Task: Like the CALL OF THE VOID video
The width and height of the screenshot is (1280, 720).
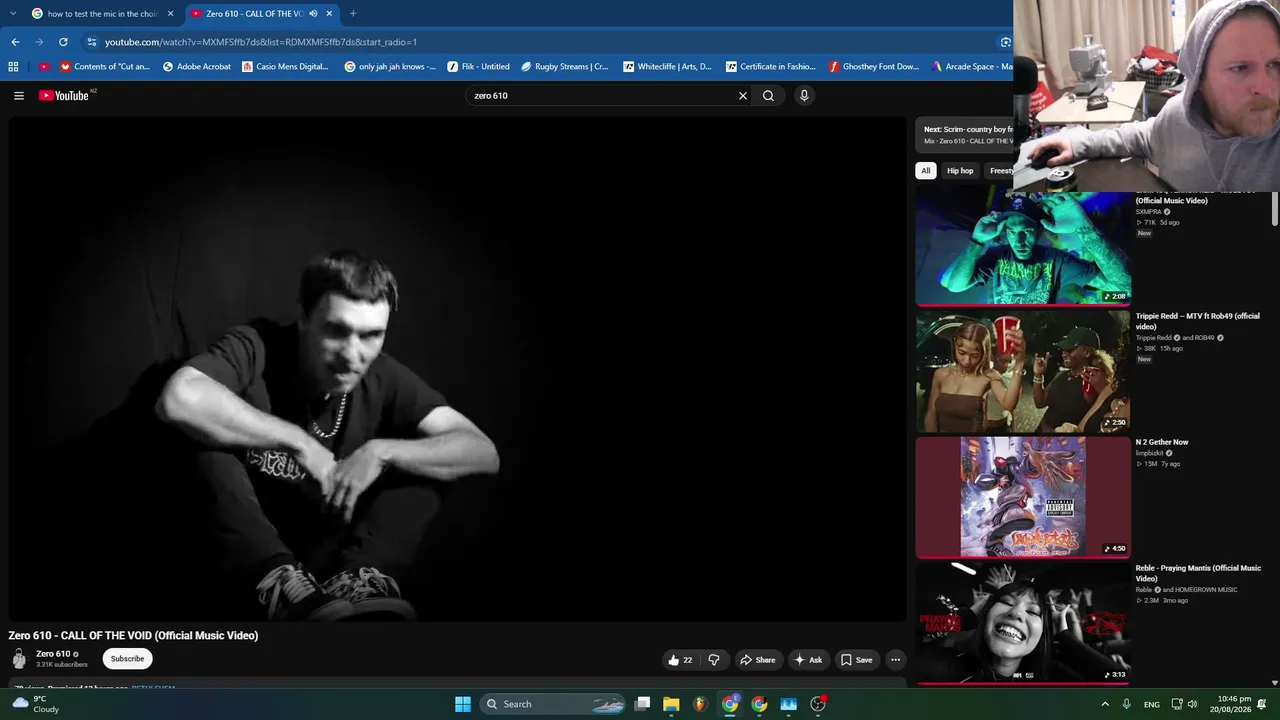Action: pos(680,660)
